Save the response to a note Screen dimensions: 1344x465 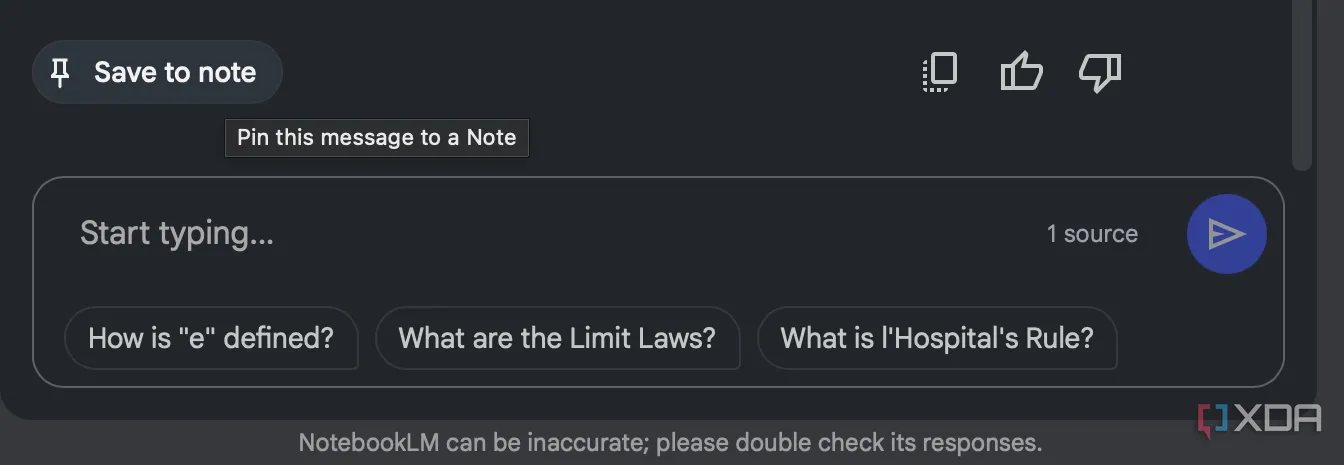[x=157, y=72]
